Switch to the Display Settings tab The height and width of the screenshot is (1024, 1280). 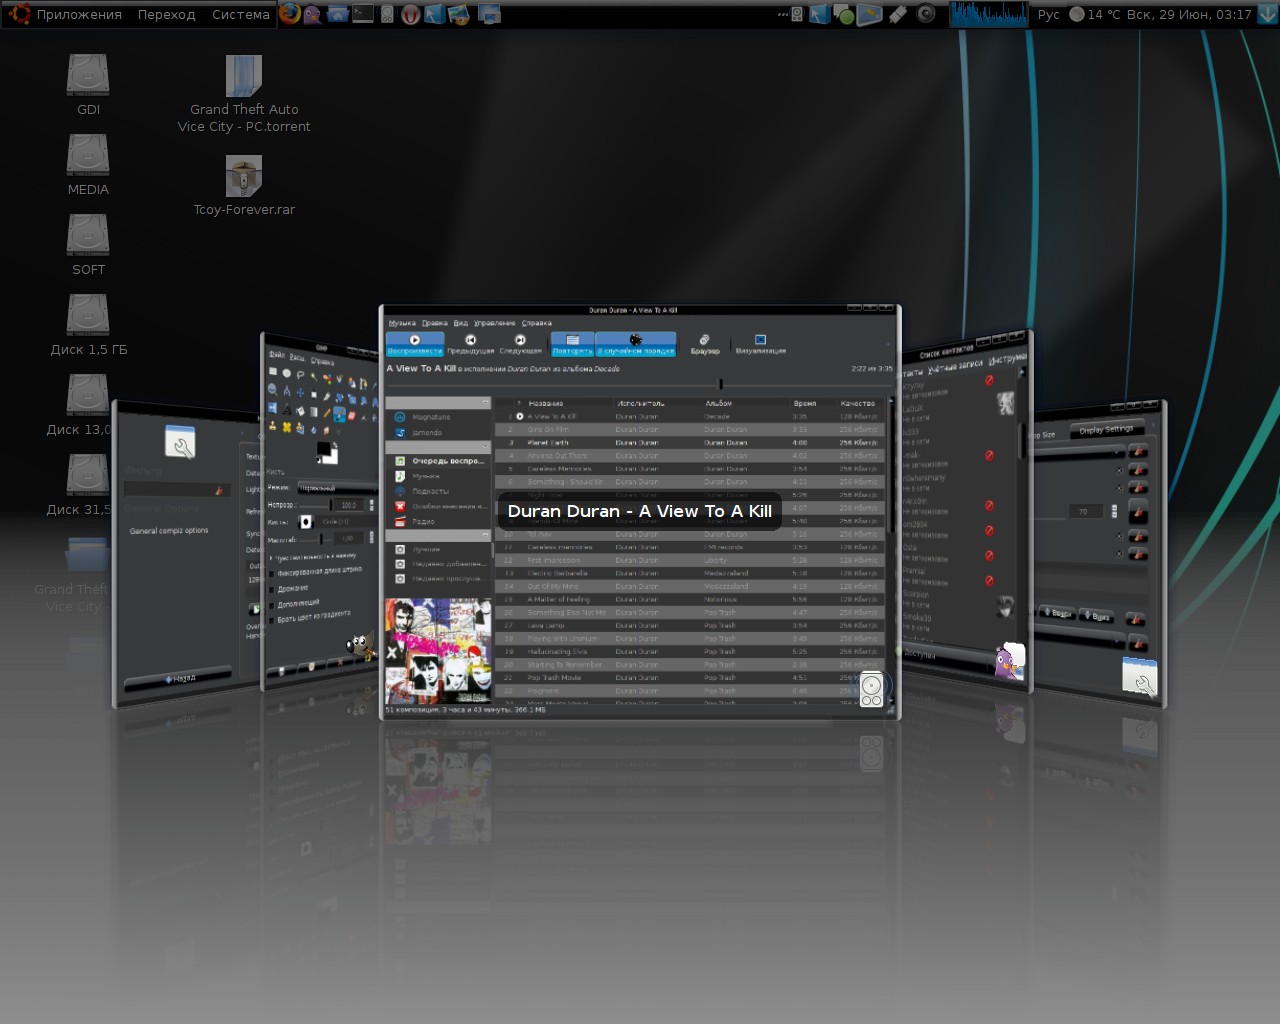coord(1106,429)
